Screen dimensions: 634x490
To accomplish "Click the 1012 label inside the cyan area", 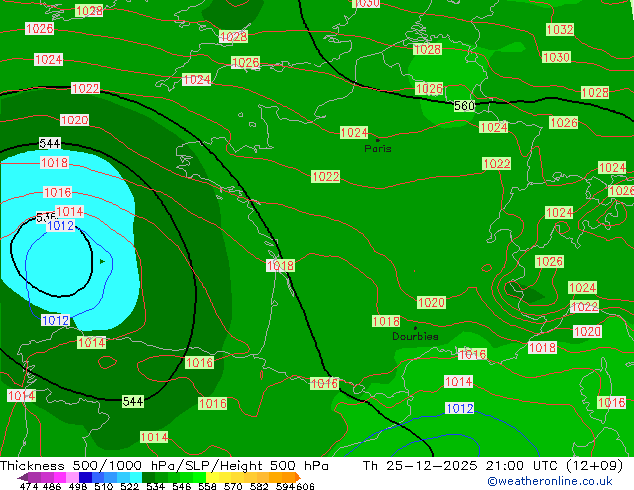I will [61, 226].
